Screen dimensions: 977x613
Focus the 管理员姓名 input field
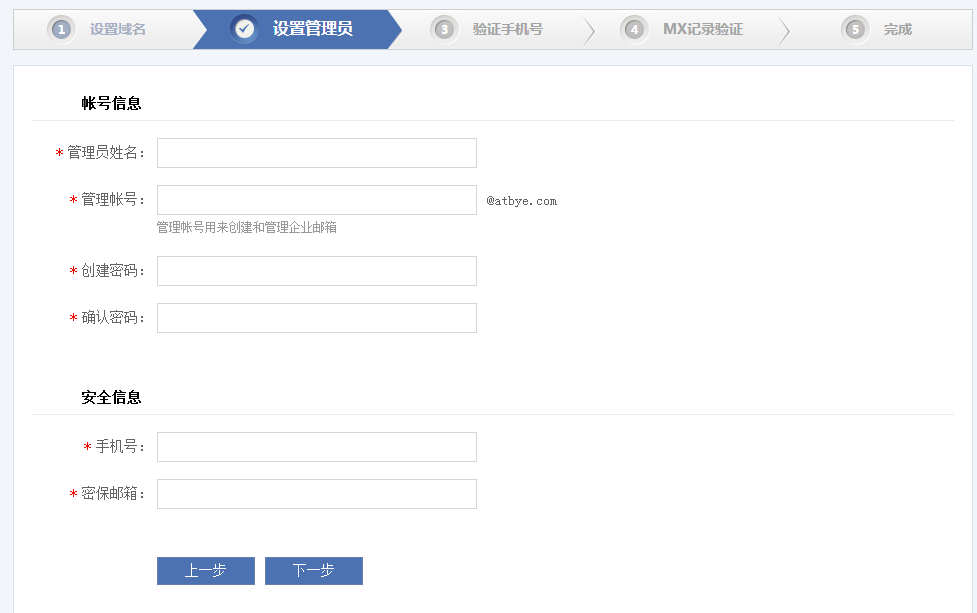(316, 153)
